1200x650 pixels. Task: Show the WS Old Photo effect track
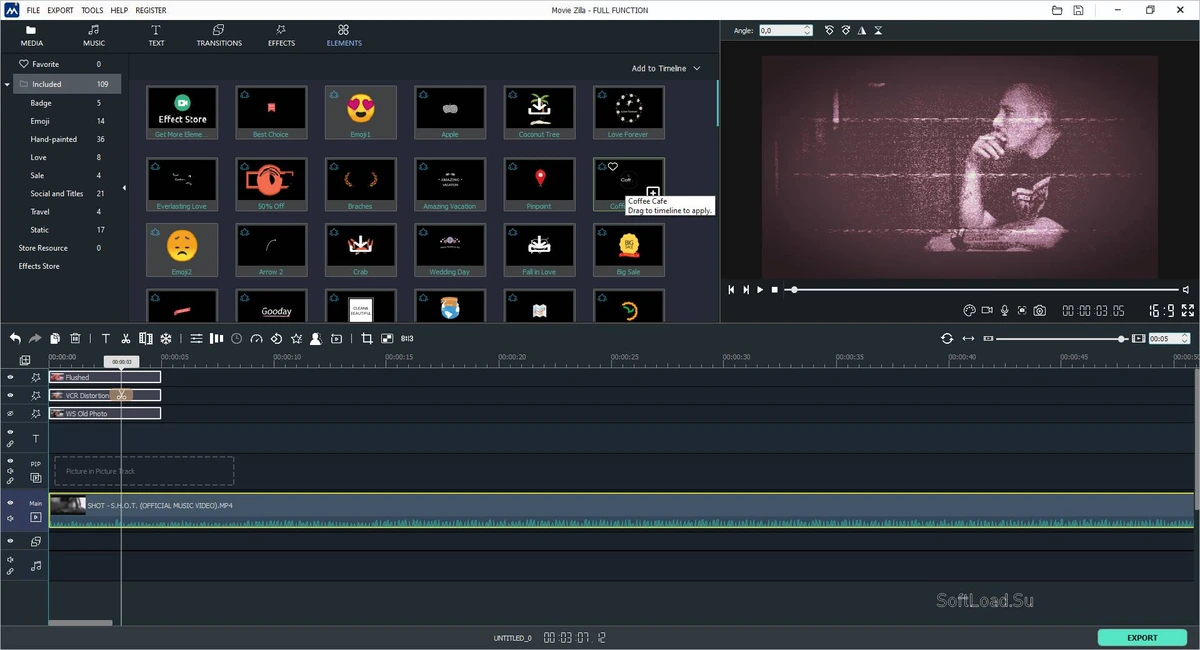pyautogui.click(x=11, y=414)
